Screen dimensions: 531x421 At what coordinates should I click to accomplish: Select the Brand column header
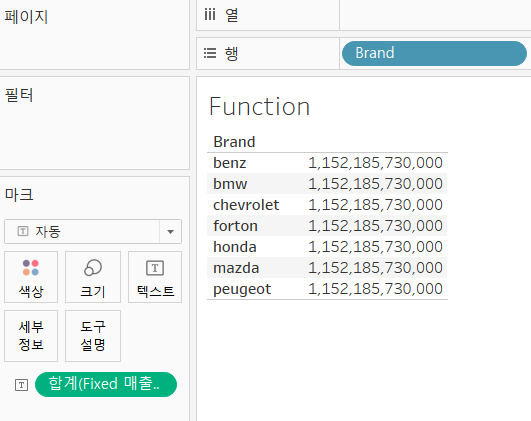tap(234, 142)
